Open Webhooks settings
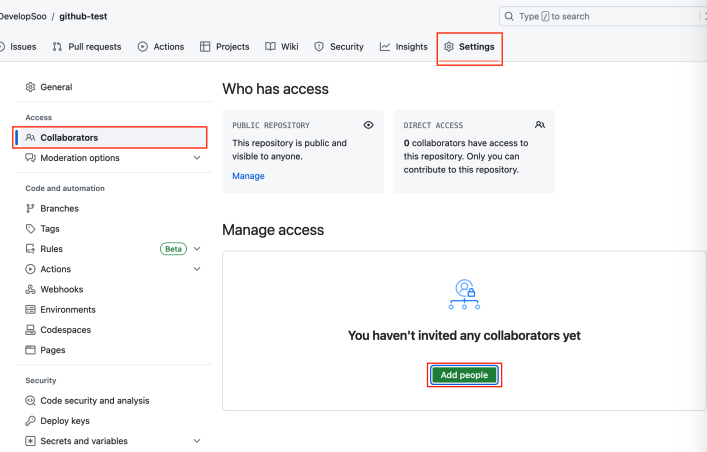 pyautogui.click(x=113, y=290)
